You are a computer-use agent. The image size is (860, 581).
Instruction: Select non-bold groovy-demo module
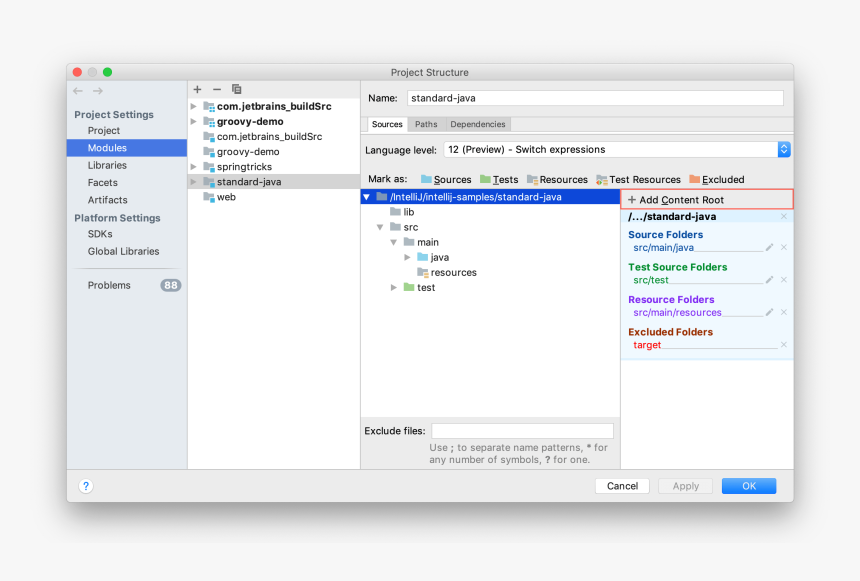[x=241, y=151]
